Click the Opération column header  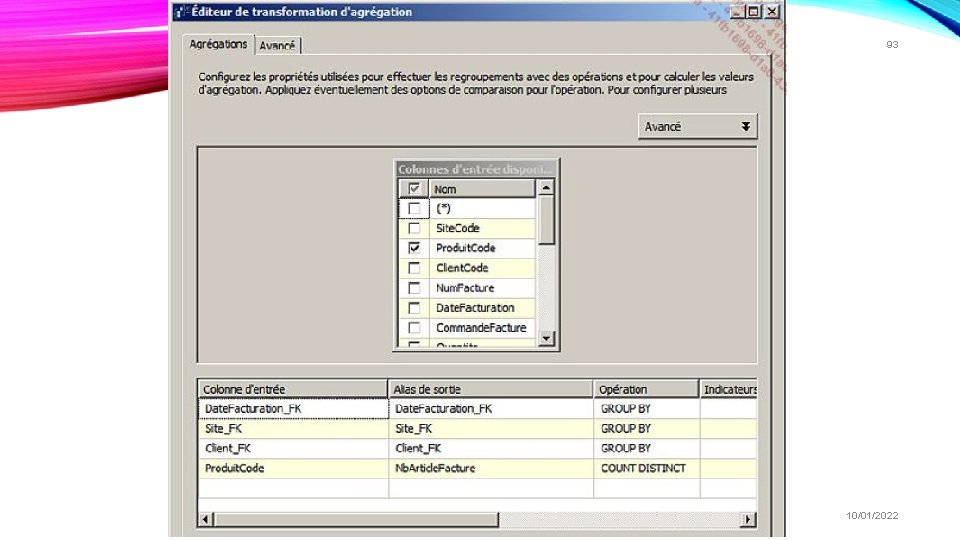pyautogui.click(x=646, y=389)
